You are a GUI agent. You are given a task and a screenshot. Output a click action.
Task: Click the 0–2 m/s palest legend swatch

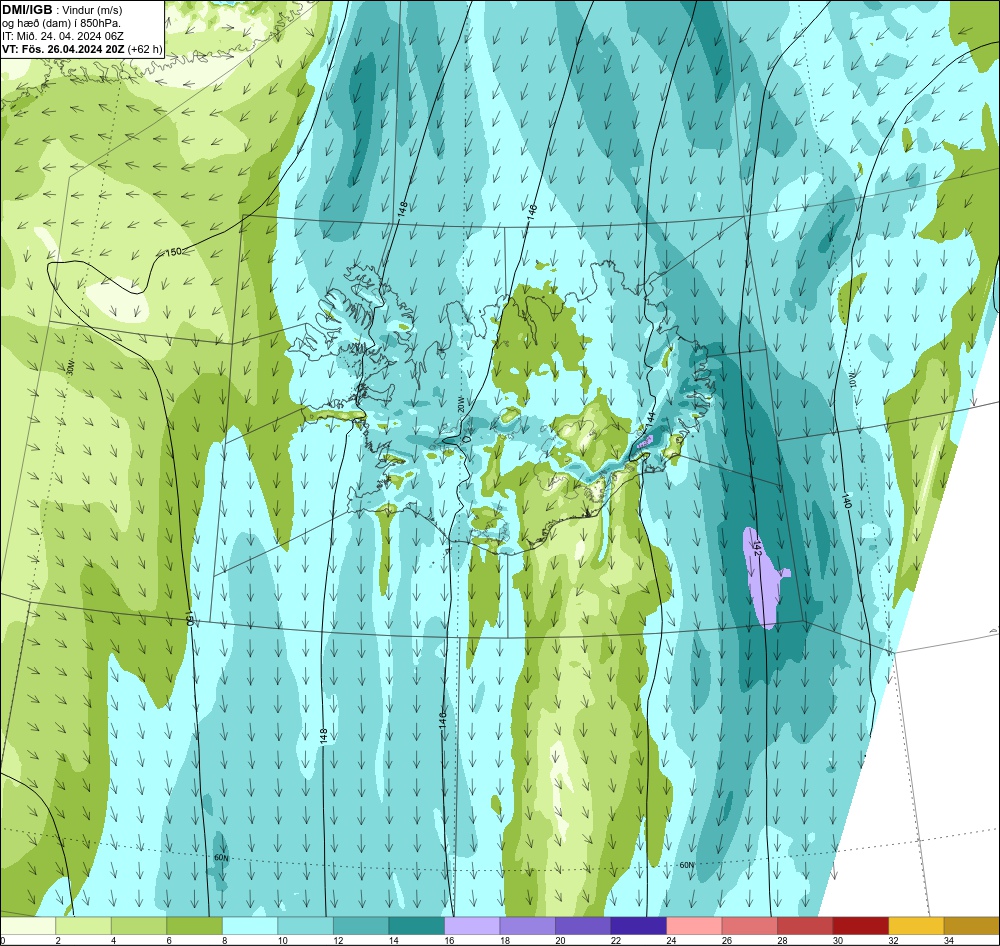28,926
